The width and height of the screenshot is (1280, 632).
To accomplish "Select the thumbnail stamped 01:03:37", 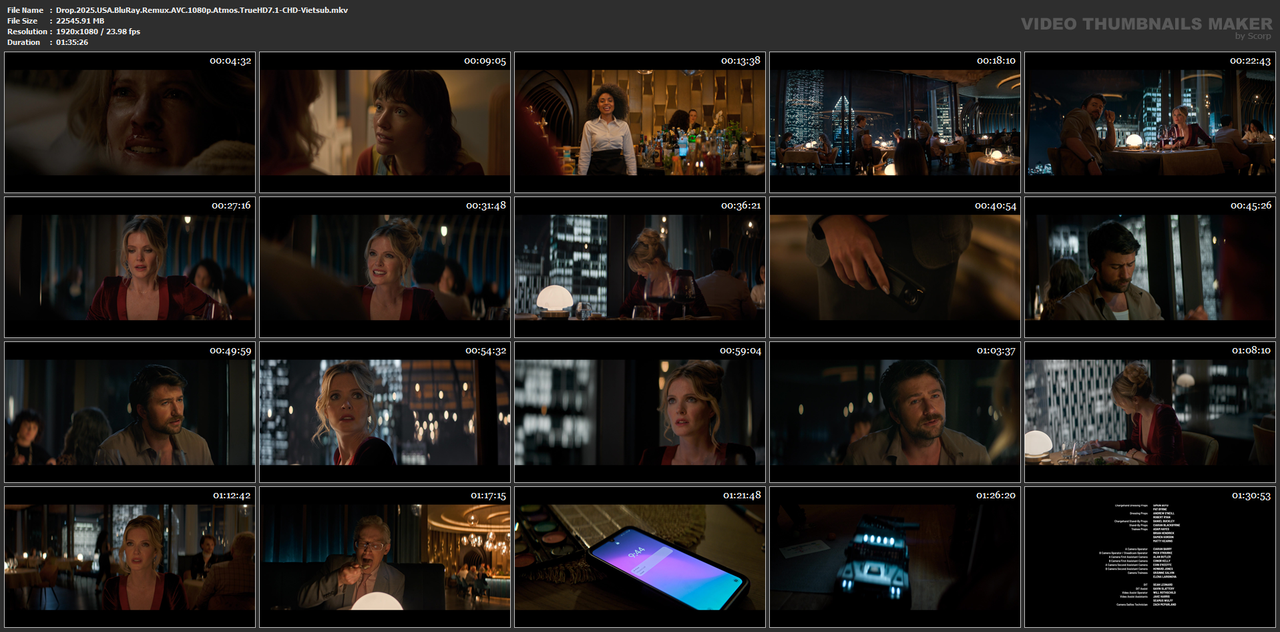I will pyautogui.click(x=895, y=412).
